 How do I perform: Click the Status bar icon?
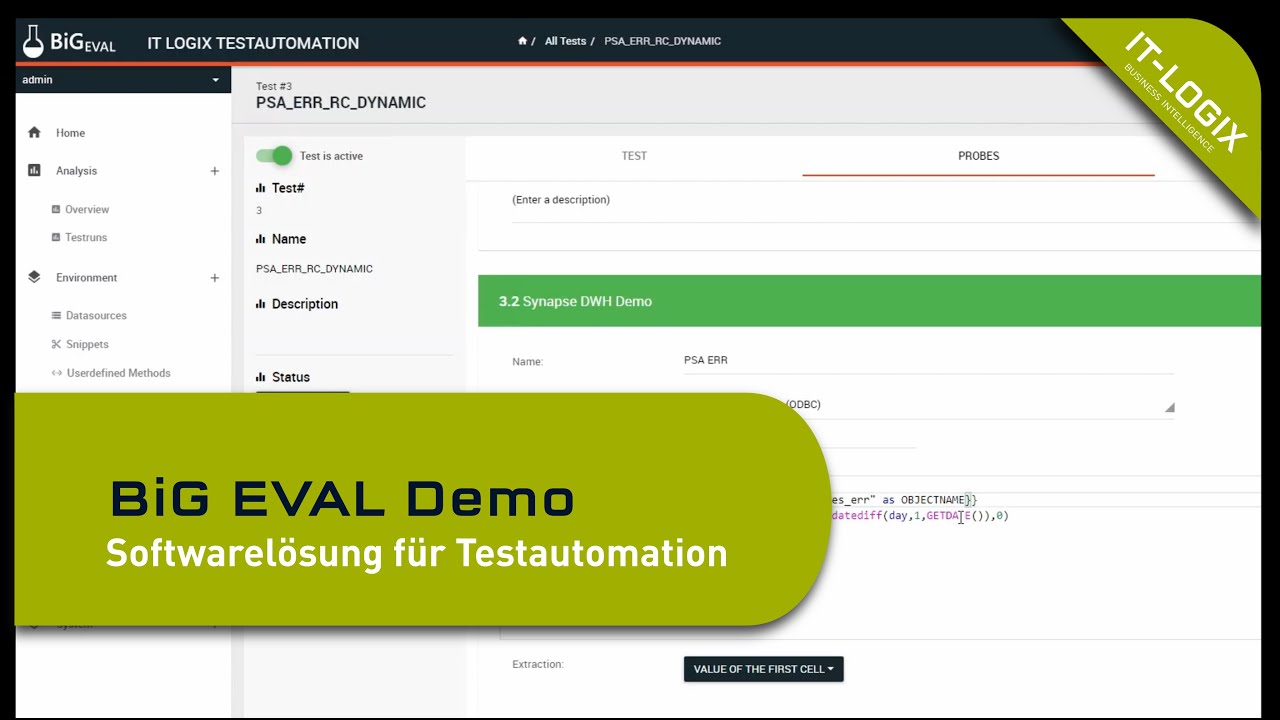click(261, 377)
